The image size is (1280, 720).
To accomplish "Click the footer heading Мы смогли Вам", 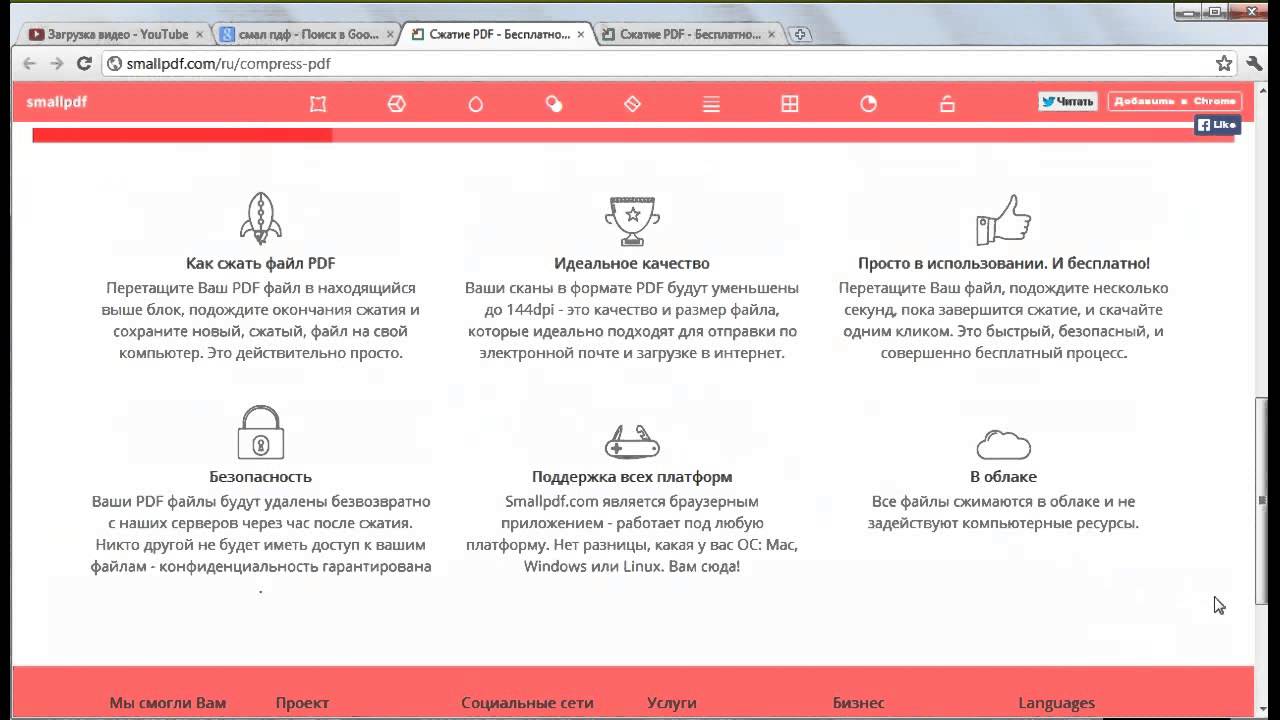I will (168, 703).
